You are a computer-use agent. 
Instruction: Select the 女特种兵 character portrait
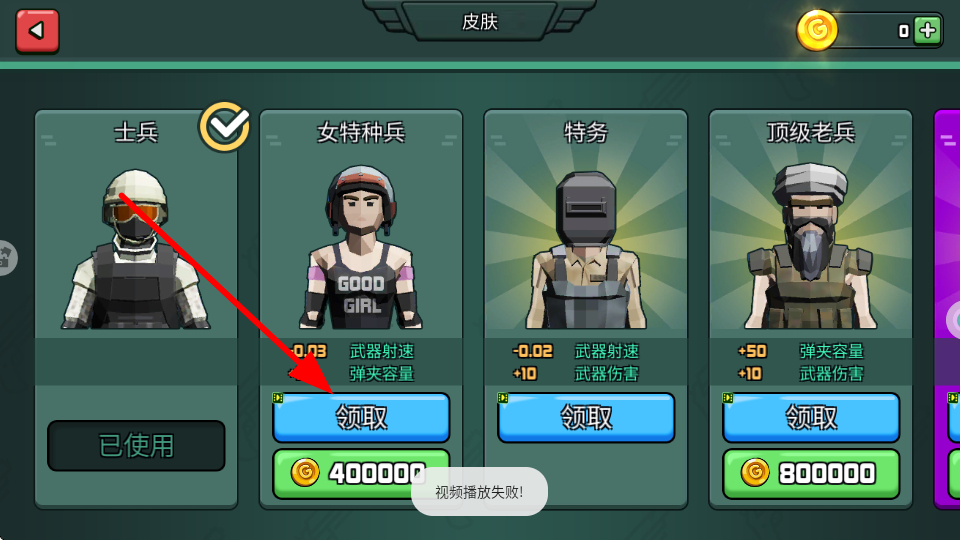(x=361, y=247)
